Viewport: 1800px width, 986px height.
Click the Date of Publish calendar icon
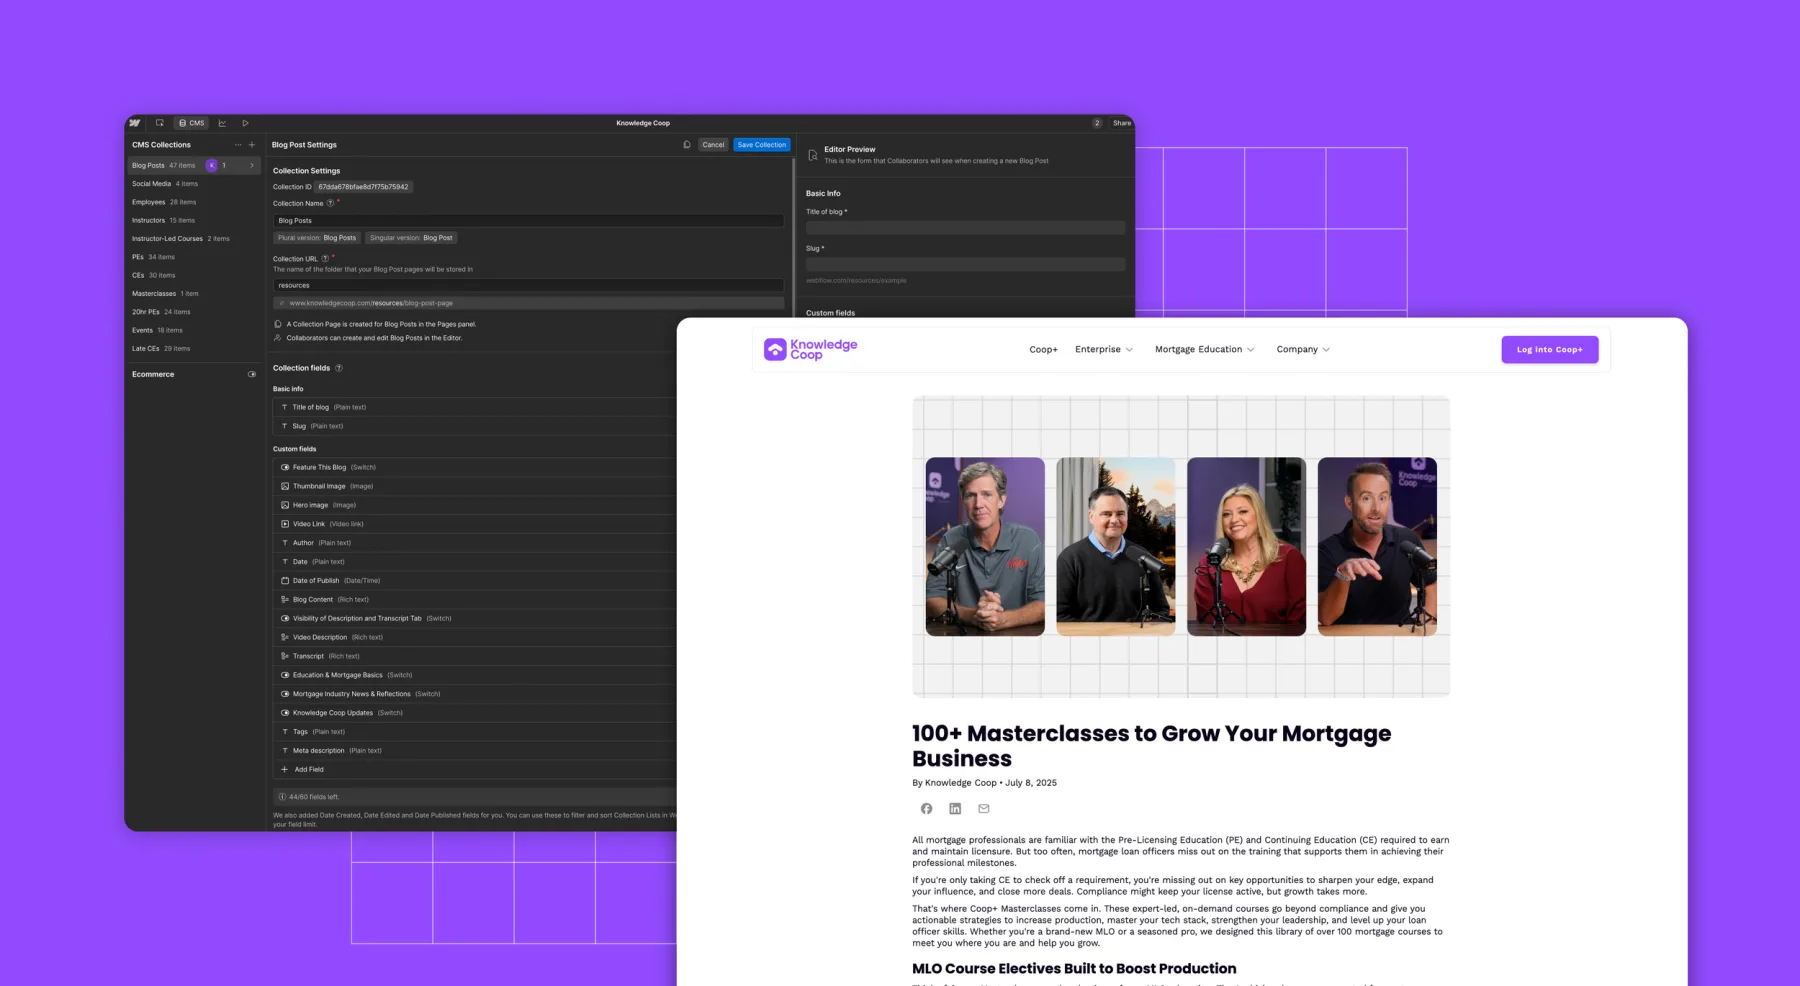285,581
